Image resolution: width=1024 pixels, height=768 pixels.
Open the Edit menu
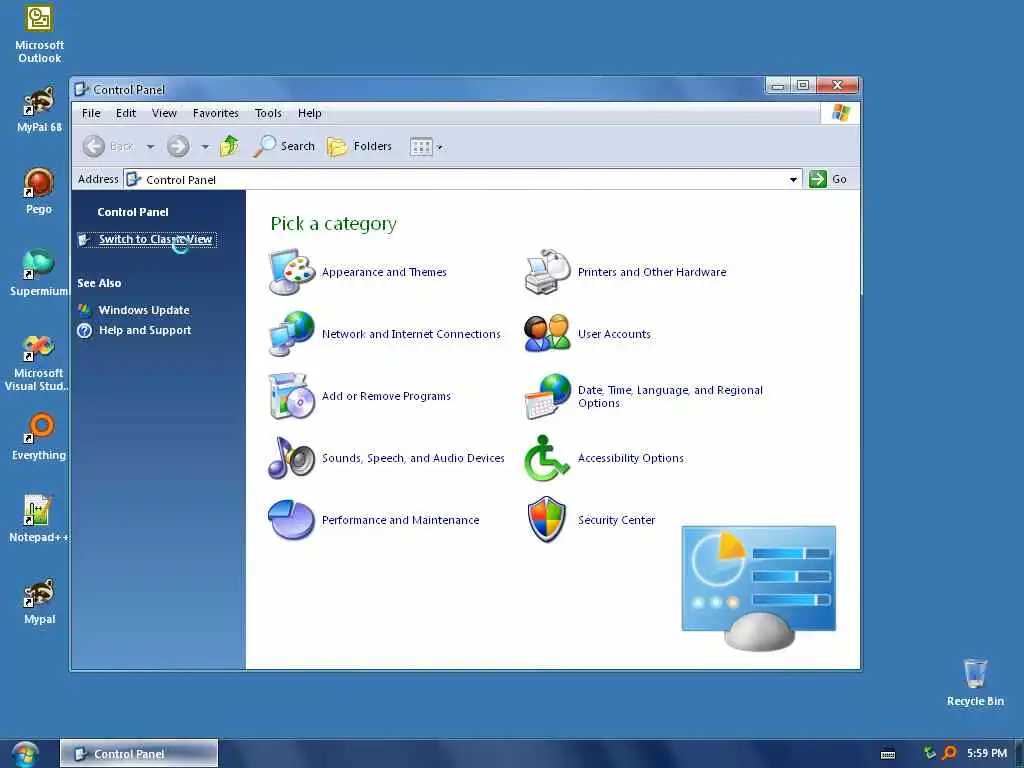(x=125, y=113)
